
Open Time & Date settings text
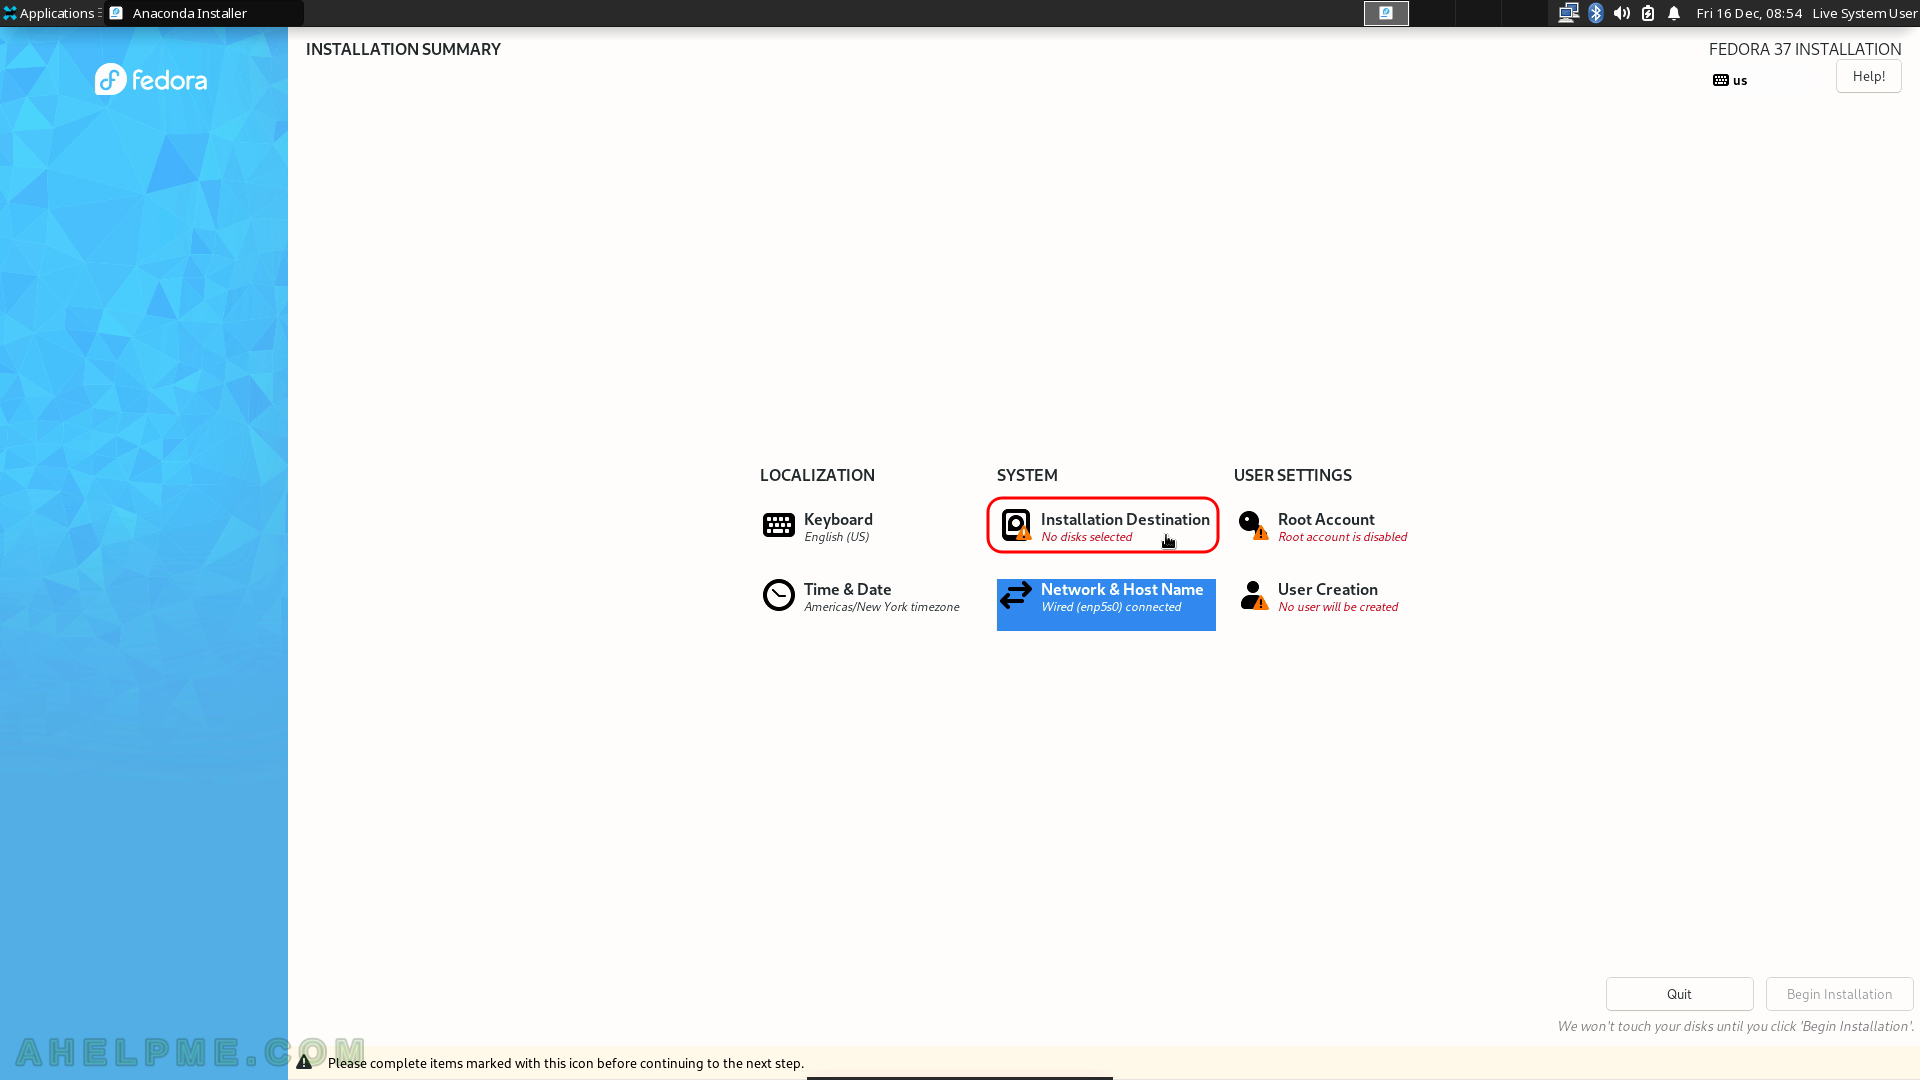(x=847, y=590)
